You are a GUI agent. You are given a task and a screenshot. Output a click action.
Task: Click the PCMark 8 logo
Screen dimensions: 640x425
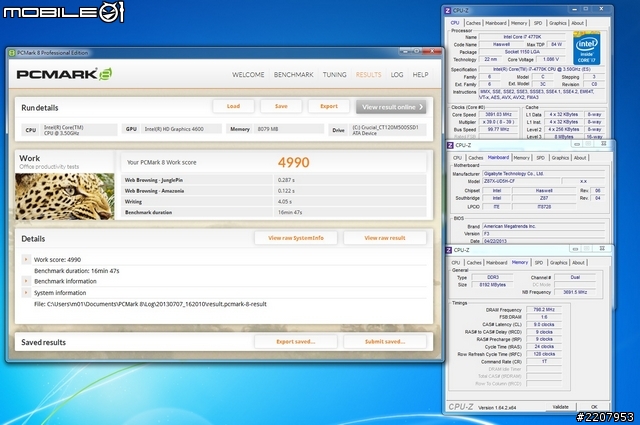[x=64, y=74]
